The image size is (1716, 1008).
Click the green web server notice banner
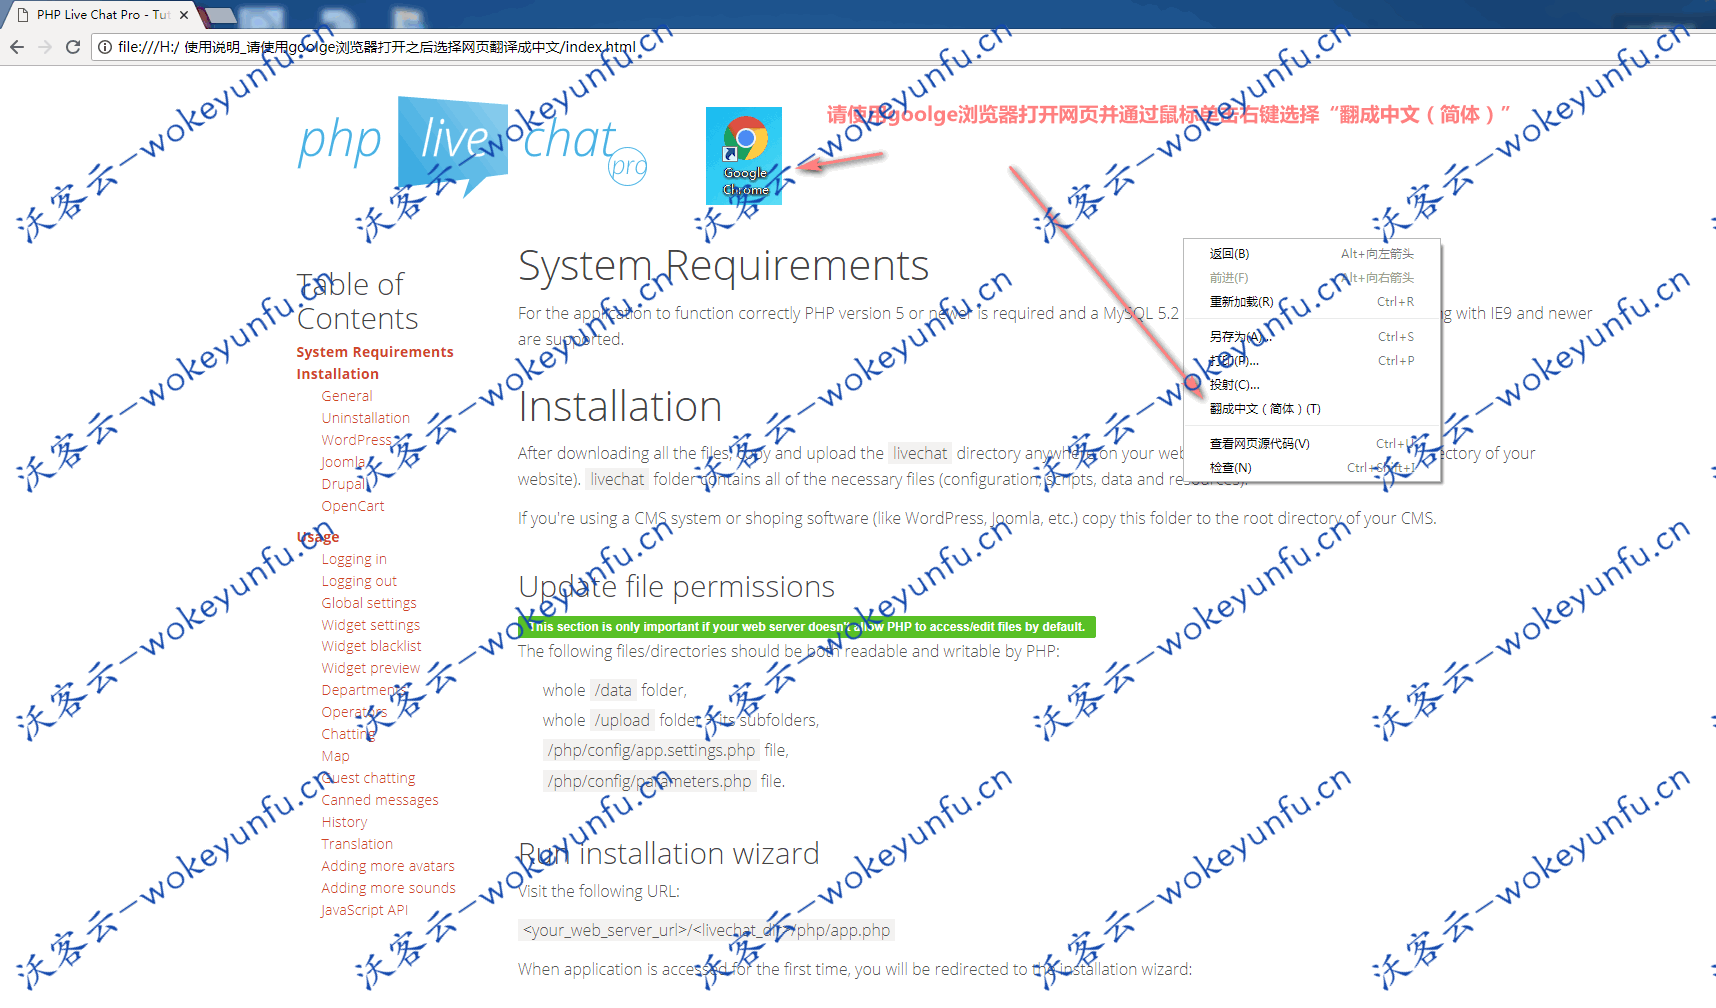[807, 627]
